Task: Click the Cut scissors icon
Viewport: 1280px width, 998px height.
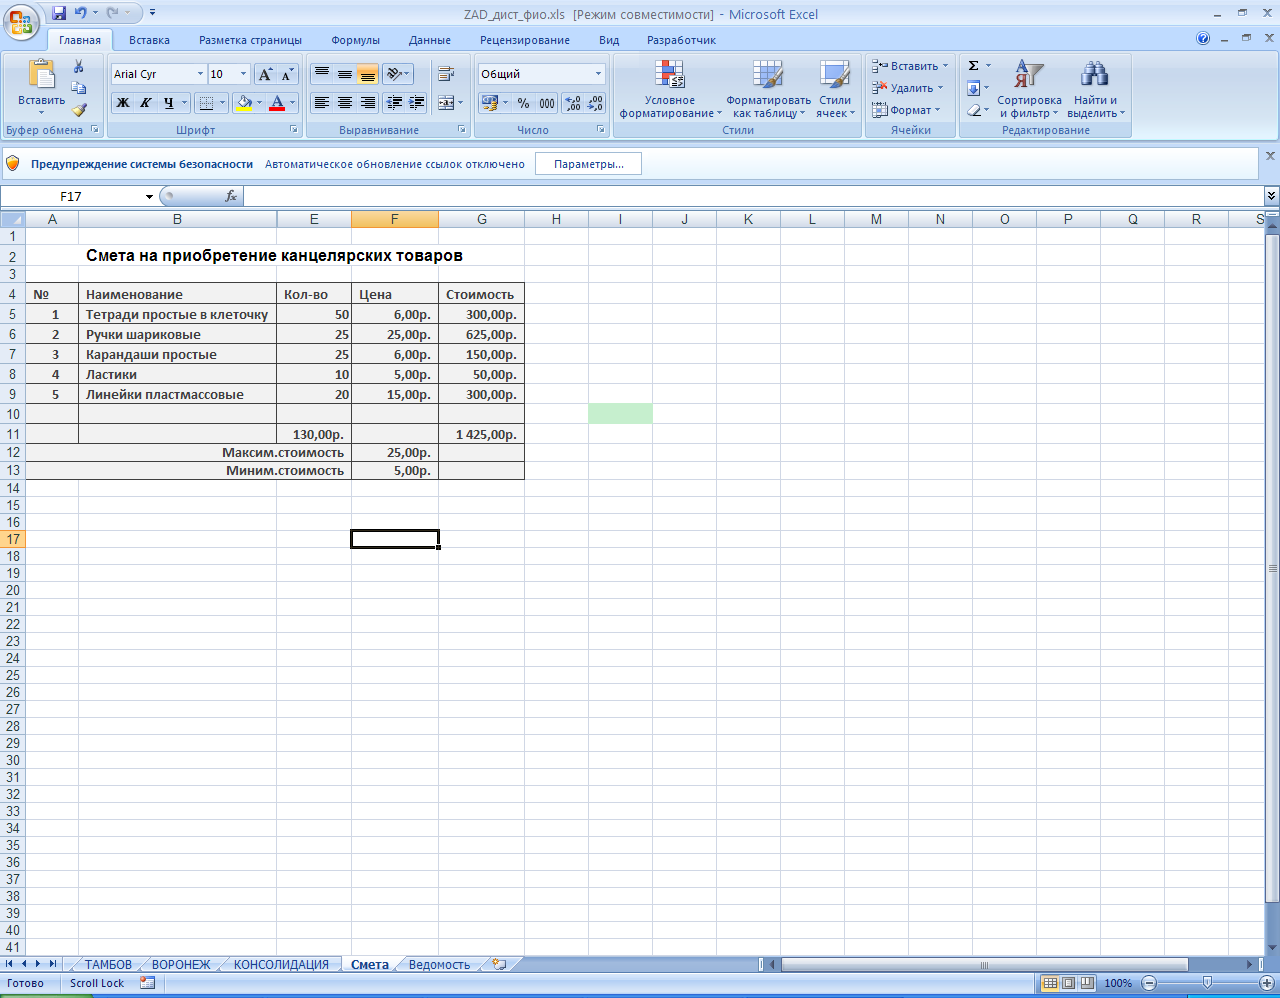Action: (79, 67)
